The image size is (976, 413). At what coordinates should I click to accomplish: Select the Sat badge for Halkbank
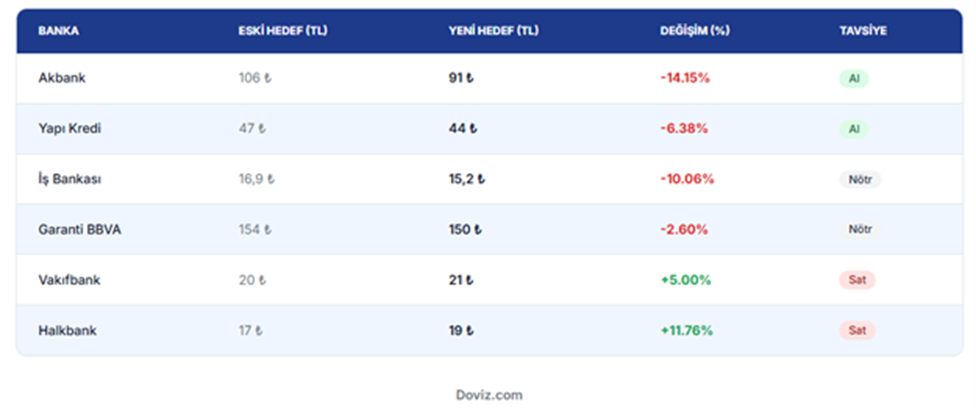(857, 330)
